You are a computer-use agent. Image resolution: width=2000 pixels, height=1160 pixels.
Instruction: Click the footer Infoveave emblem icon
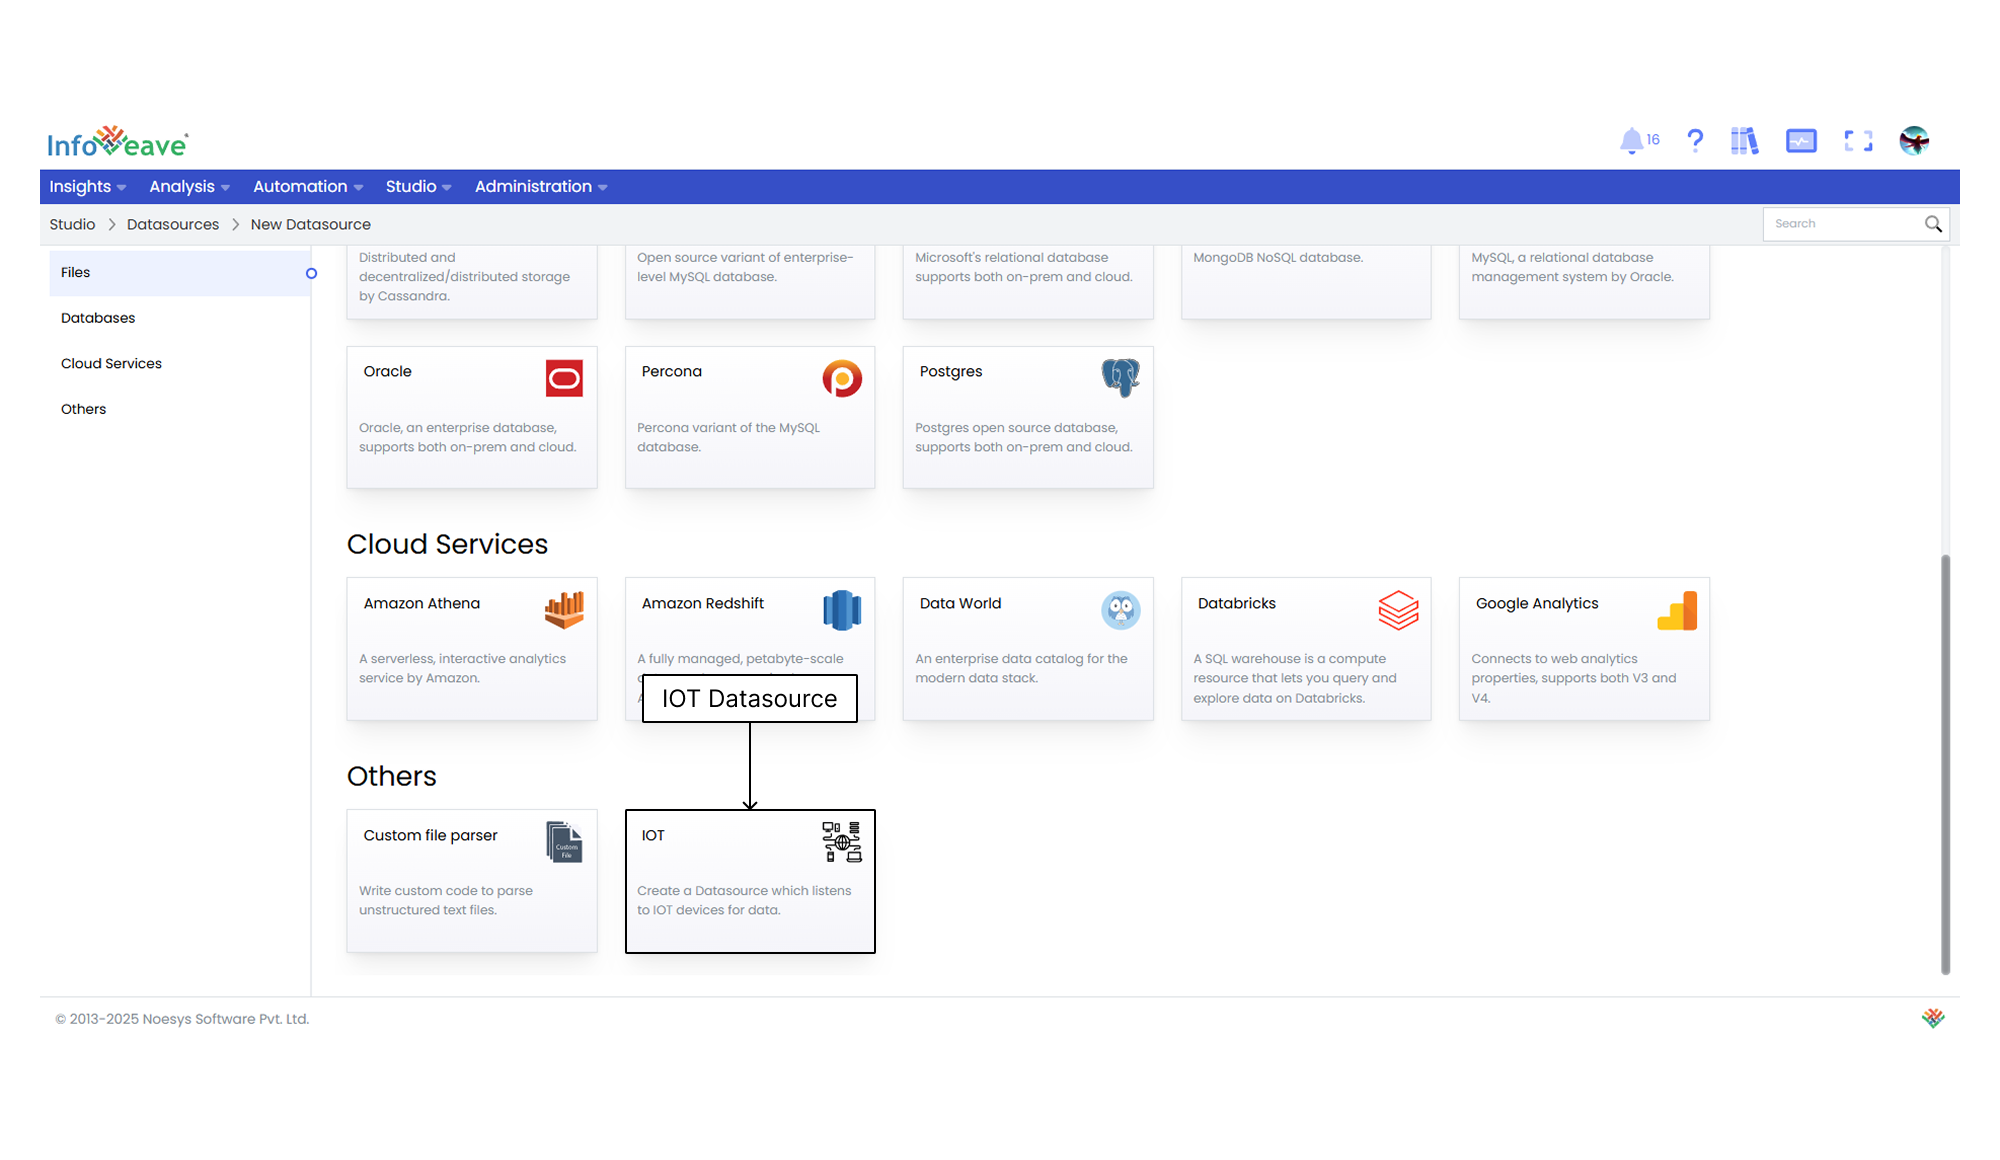tap(1933, 1018)
